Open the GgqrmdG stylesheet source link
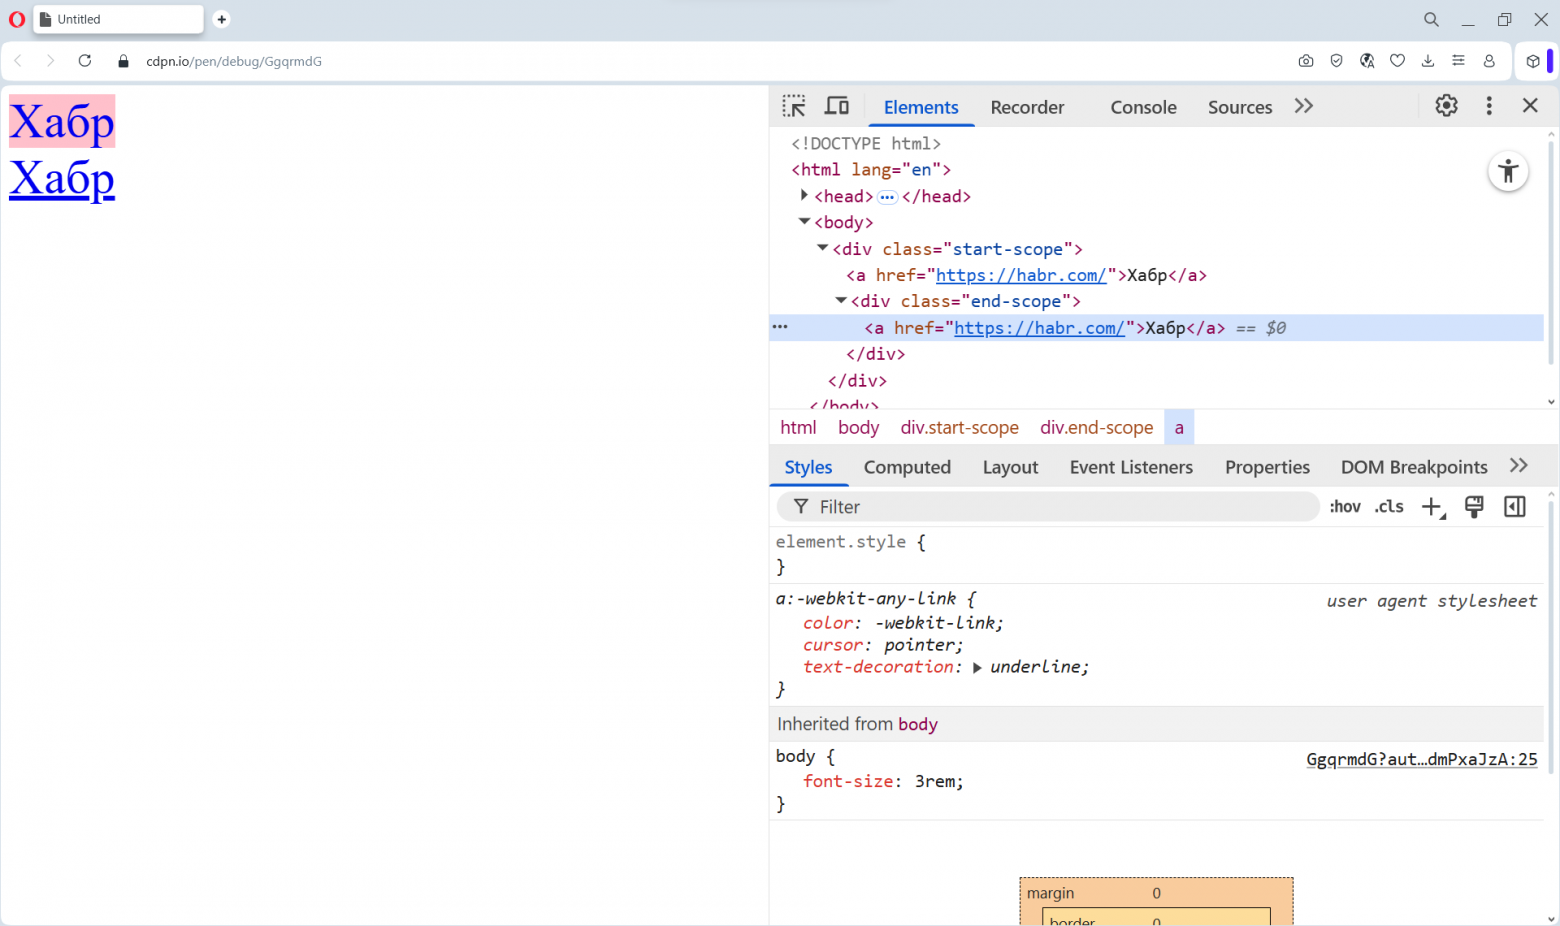Image resolution: width=1560 pixels, height=926 pixels. (x=1421, y=759)
